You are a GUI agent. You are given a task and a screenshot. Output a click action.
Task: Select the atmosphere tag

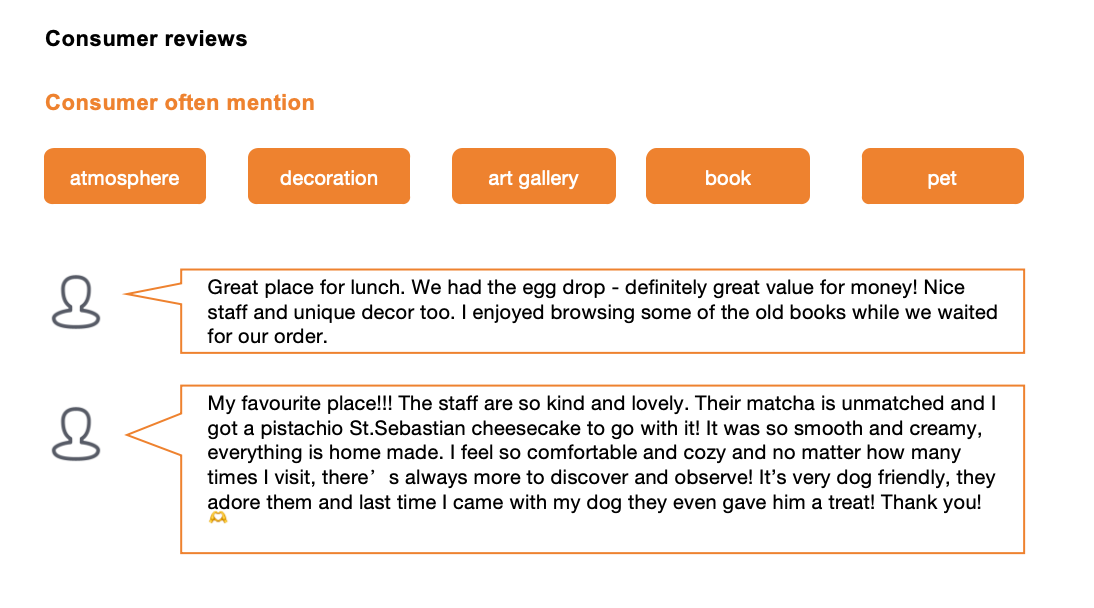125,176
